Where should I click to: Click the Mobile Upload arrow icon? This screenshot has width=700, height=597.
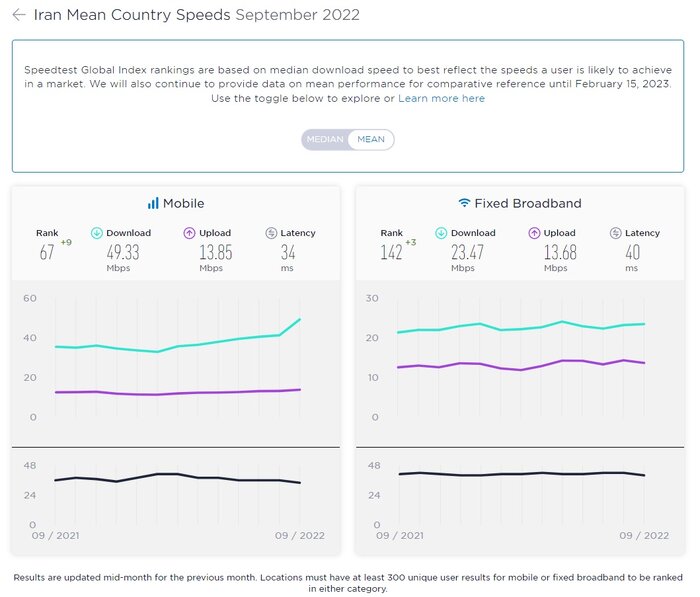188,233
